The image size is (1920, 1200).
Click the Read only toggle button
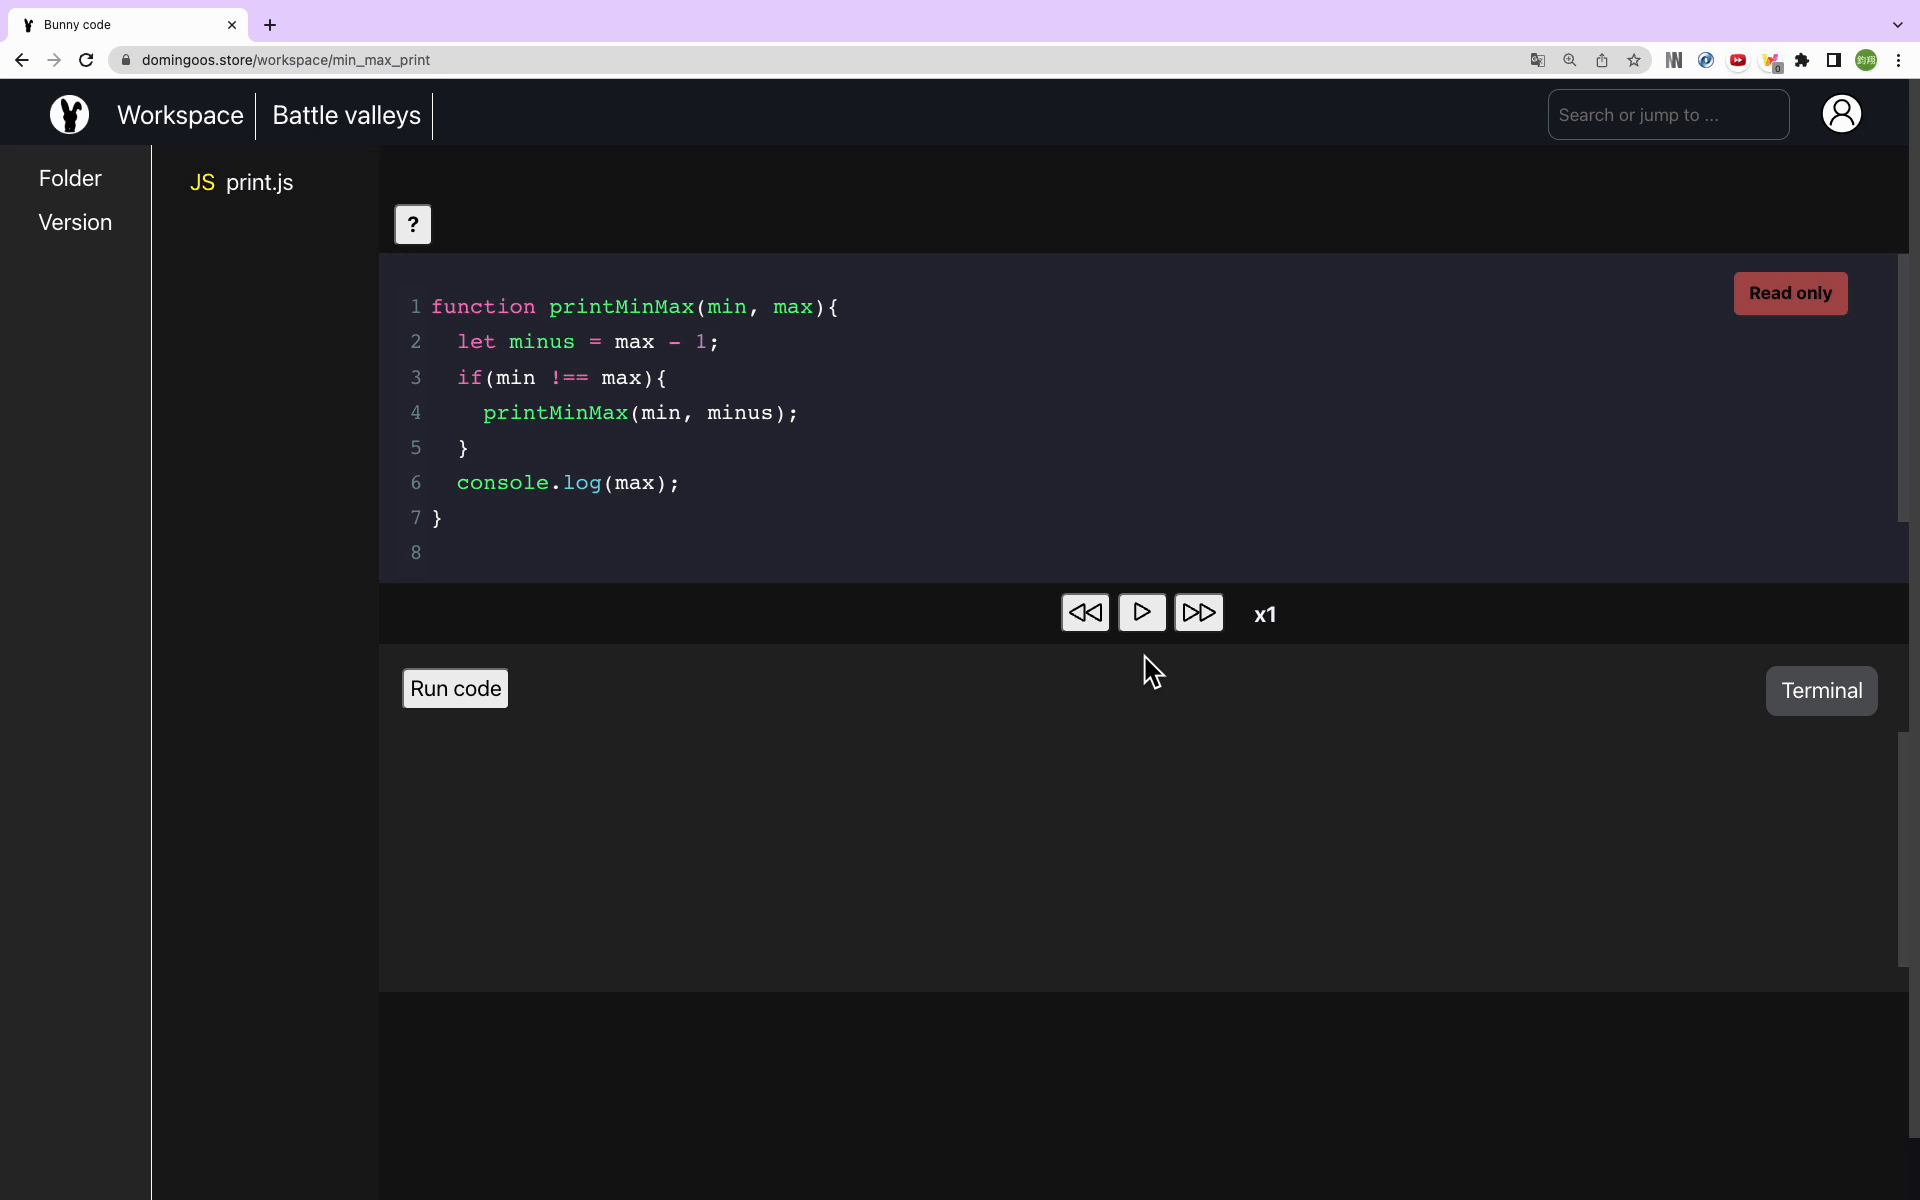point(1791,293)
